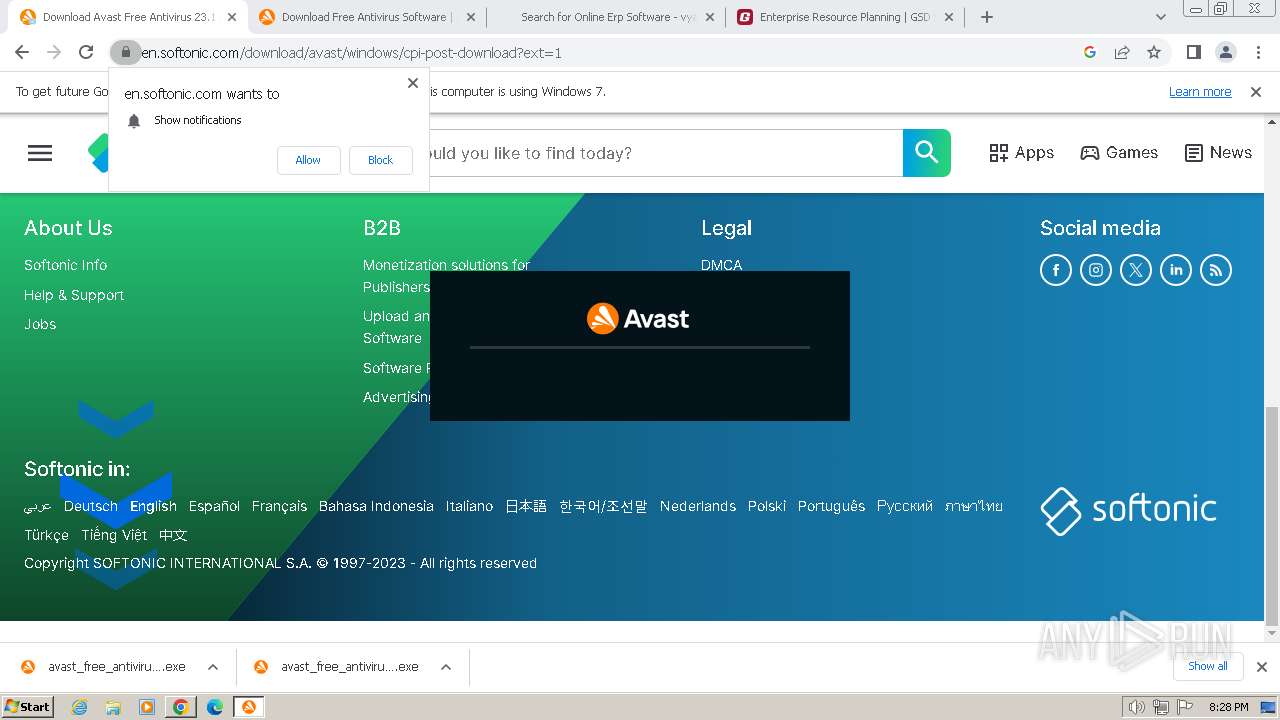Select Português language
Viewport: 1280px width, 720px height.
point(831,506)
